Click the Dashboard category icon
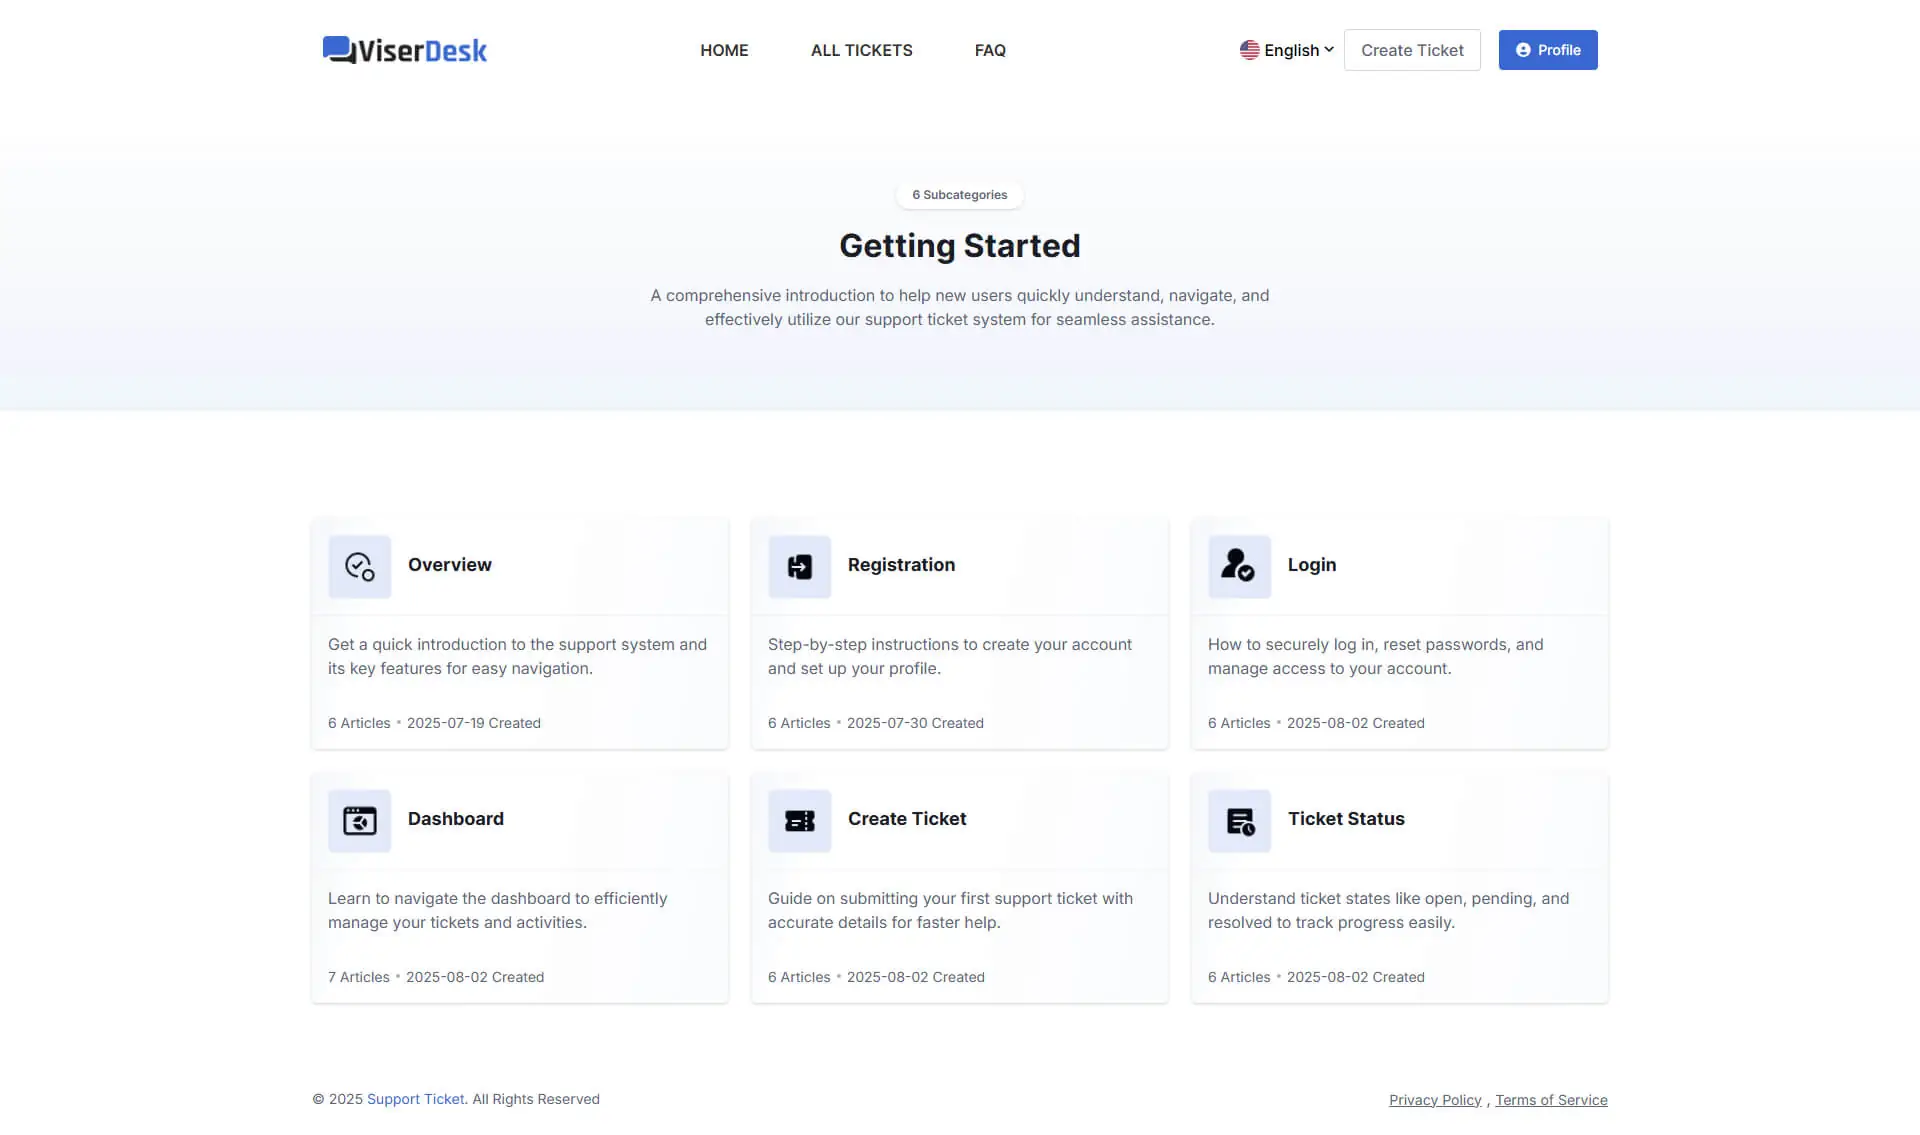The width and height of the screenshot is (1920, 1135). click(359, 821)
